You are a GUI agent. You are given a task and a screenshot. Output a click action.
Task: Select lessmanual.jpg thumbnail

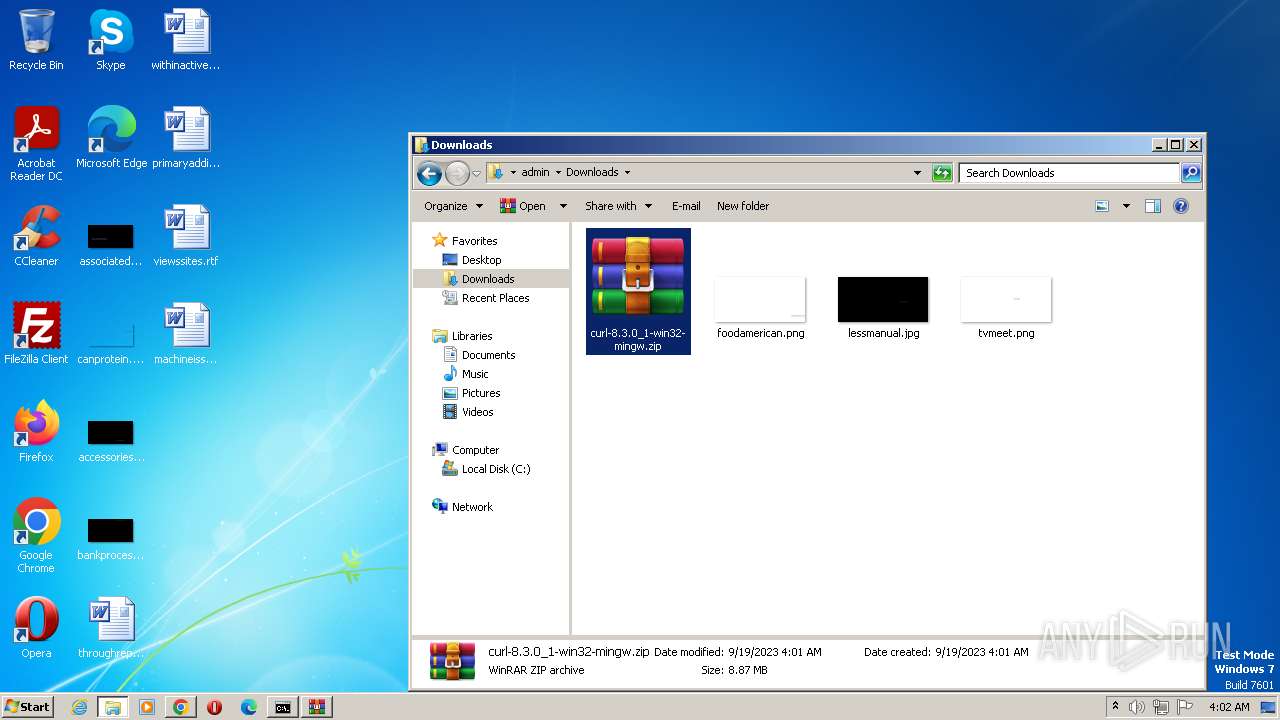(x=883, y=300)
